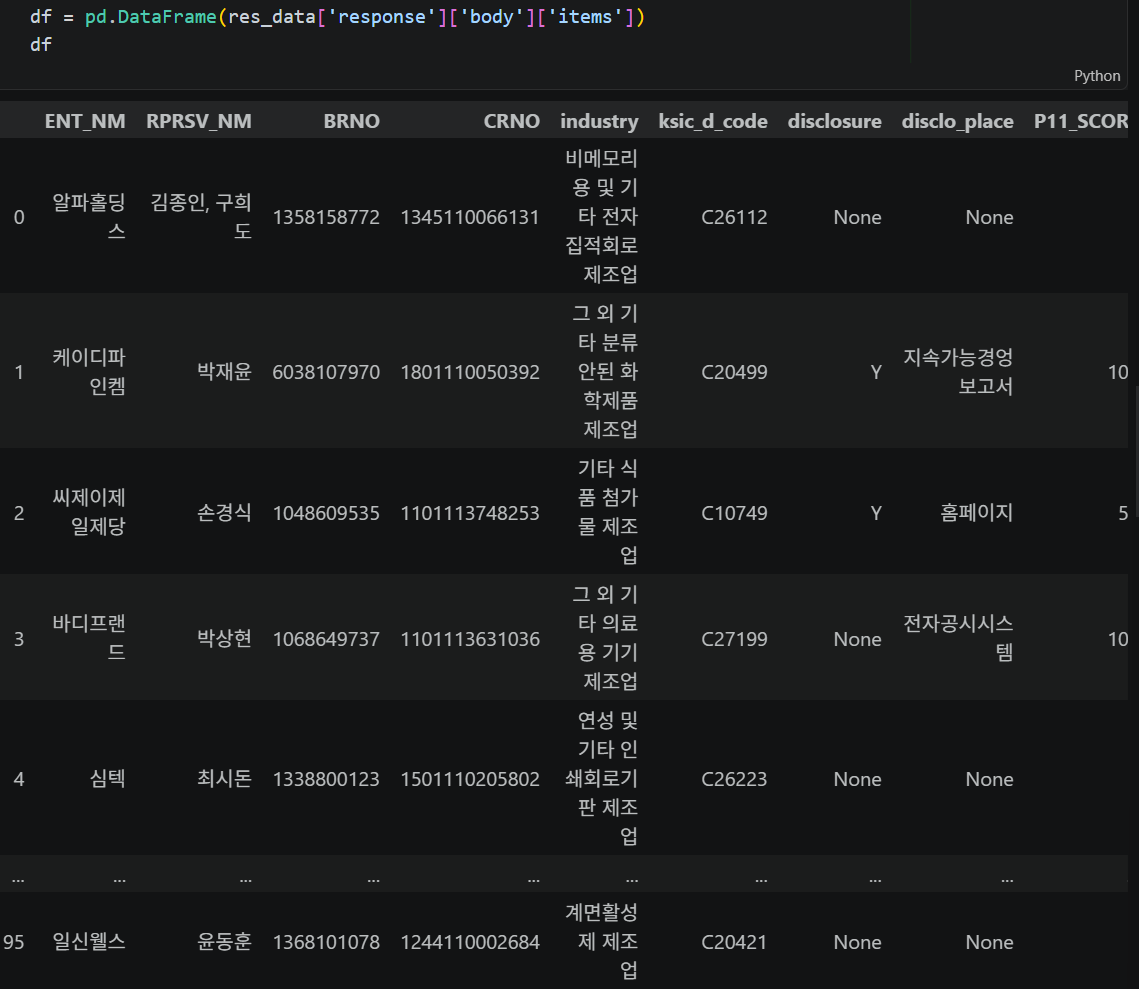Click BRNO value 1358158772
This screenshot has width=1139, height=989.
click(326, 217)
